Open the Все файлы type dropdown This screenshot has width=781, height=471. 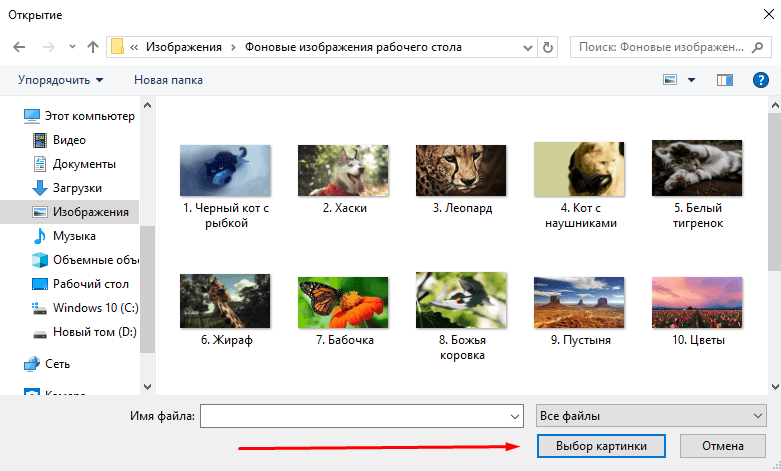(x=651, y=416)
